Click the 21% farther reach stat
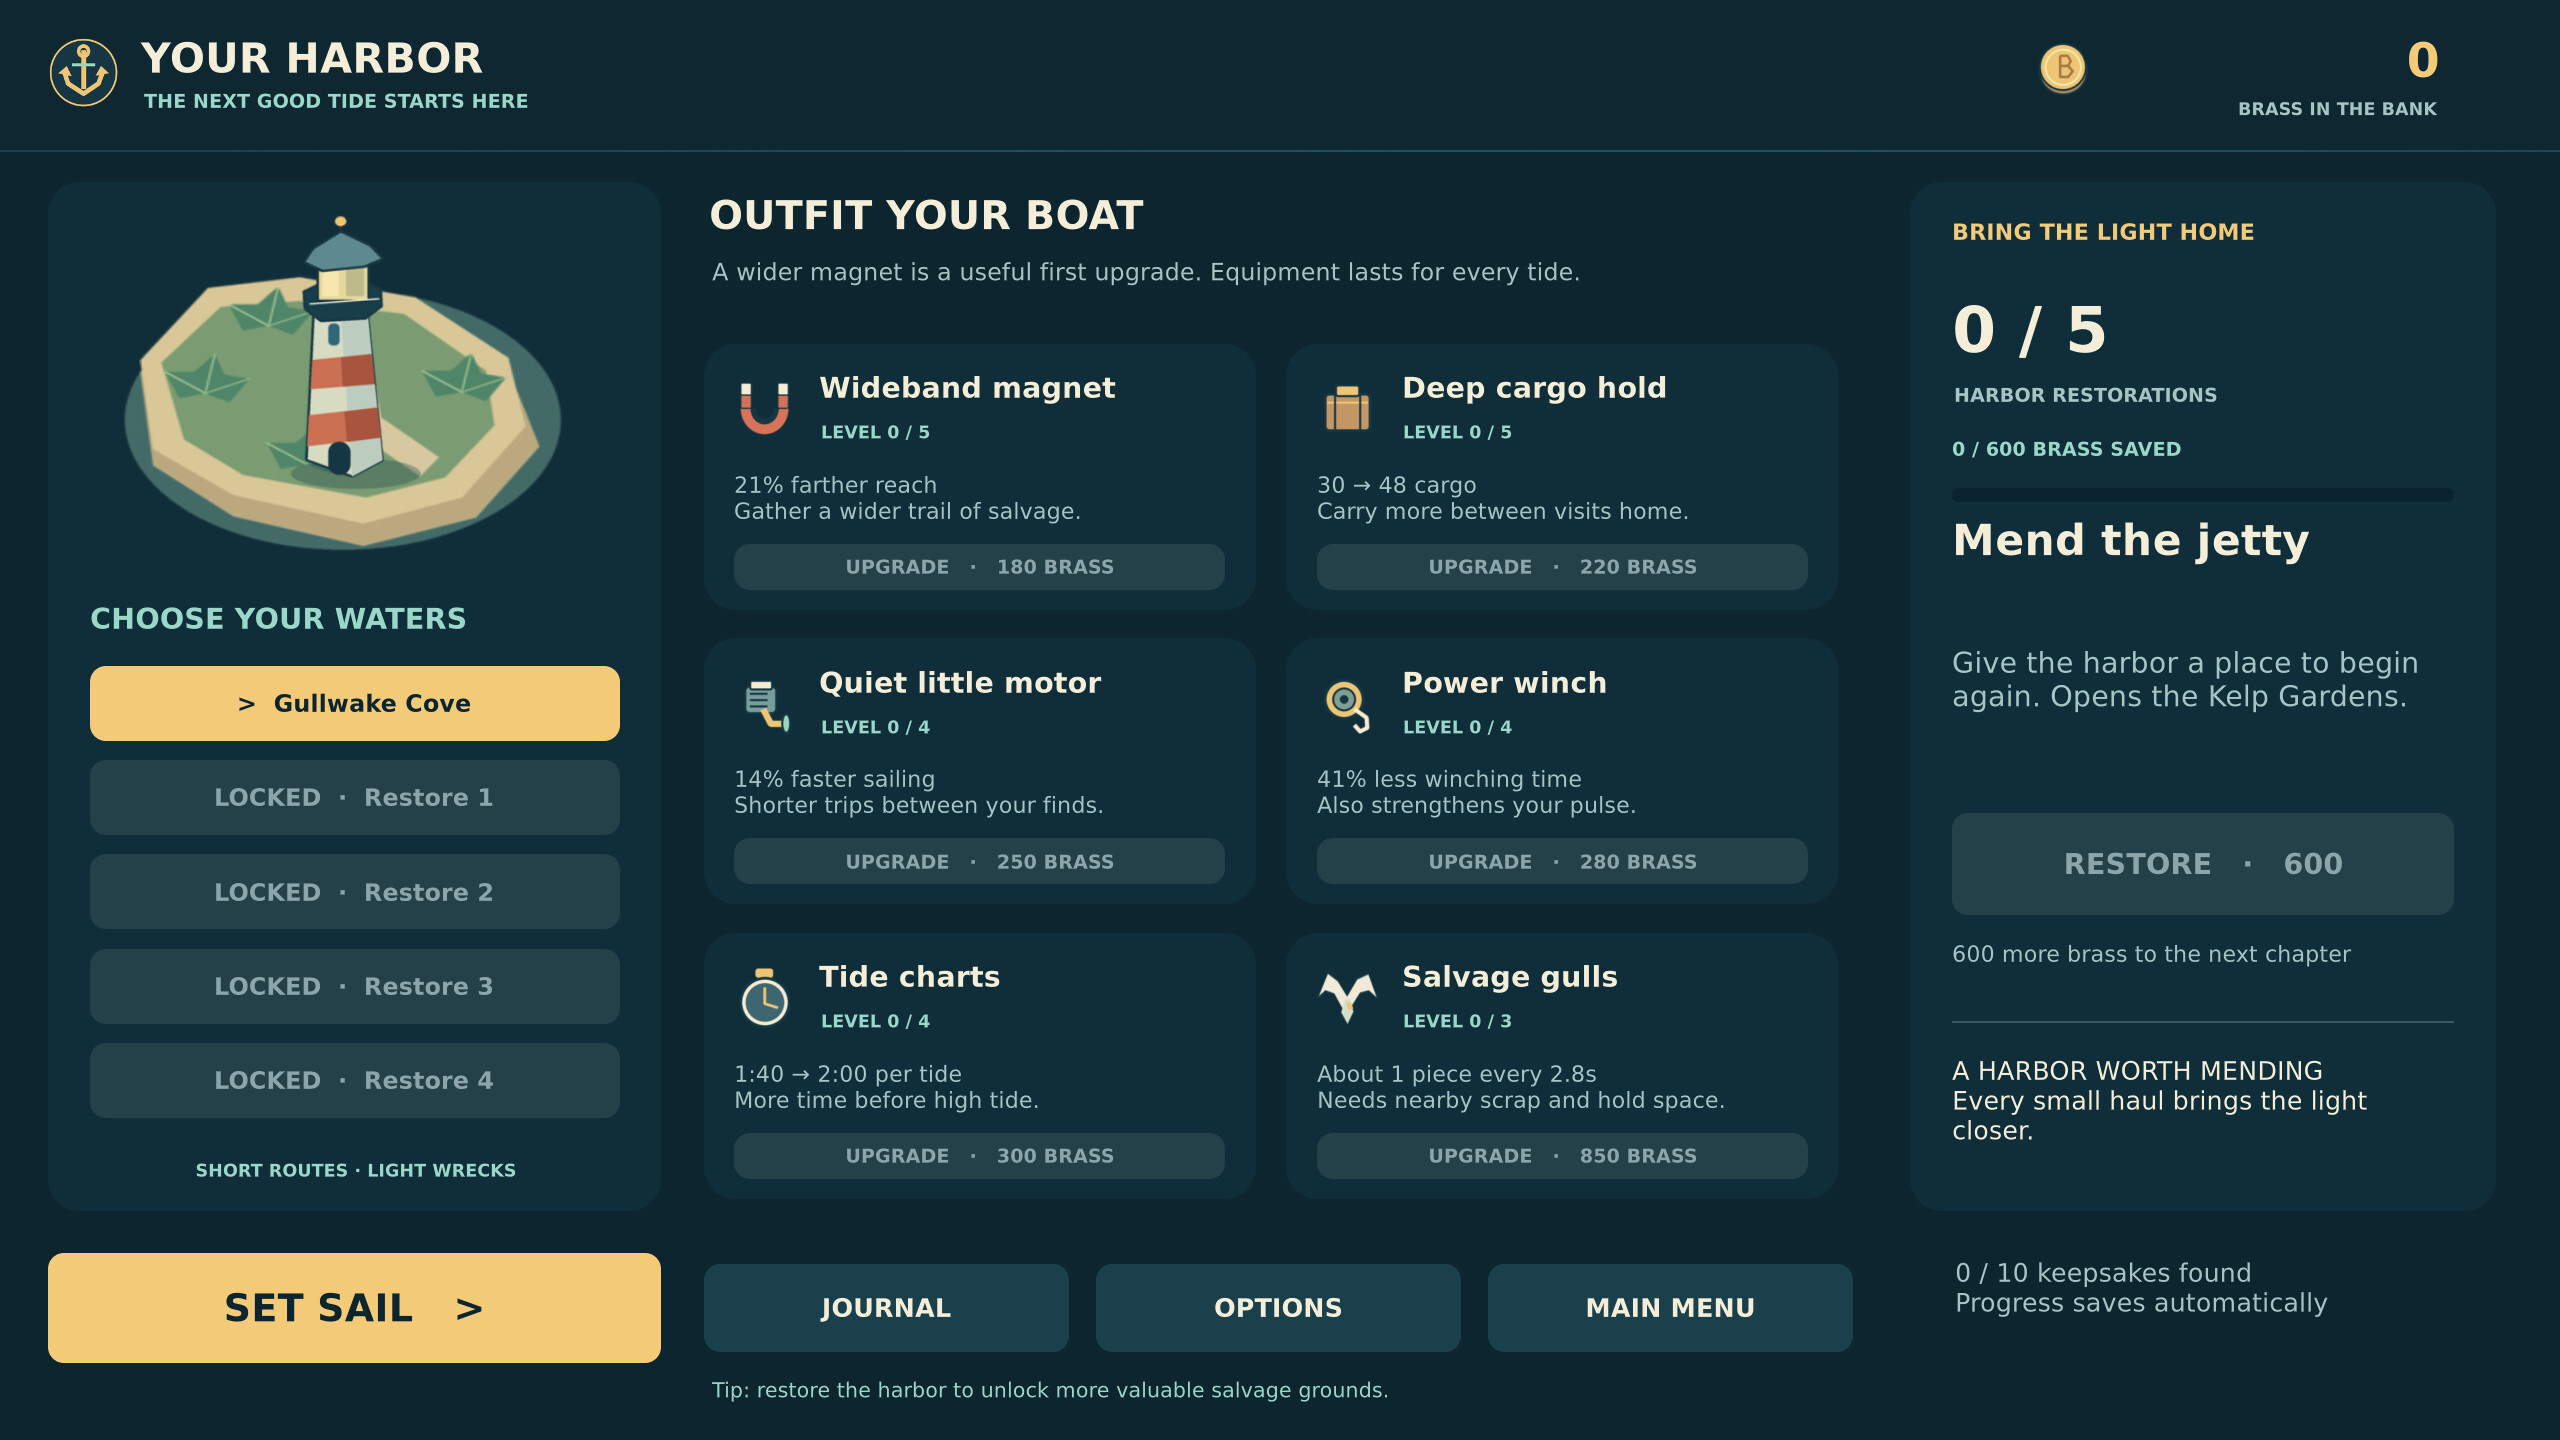This screenshot has width=2560, height=1440. 835,485
